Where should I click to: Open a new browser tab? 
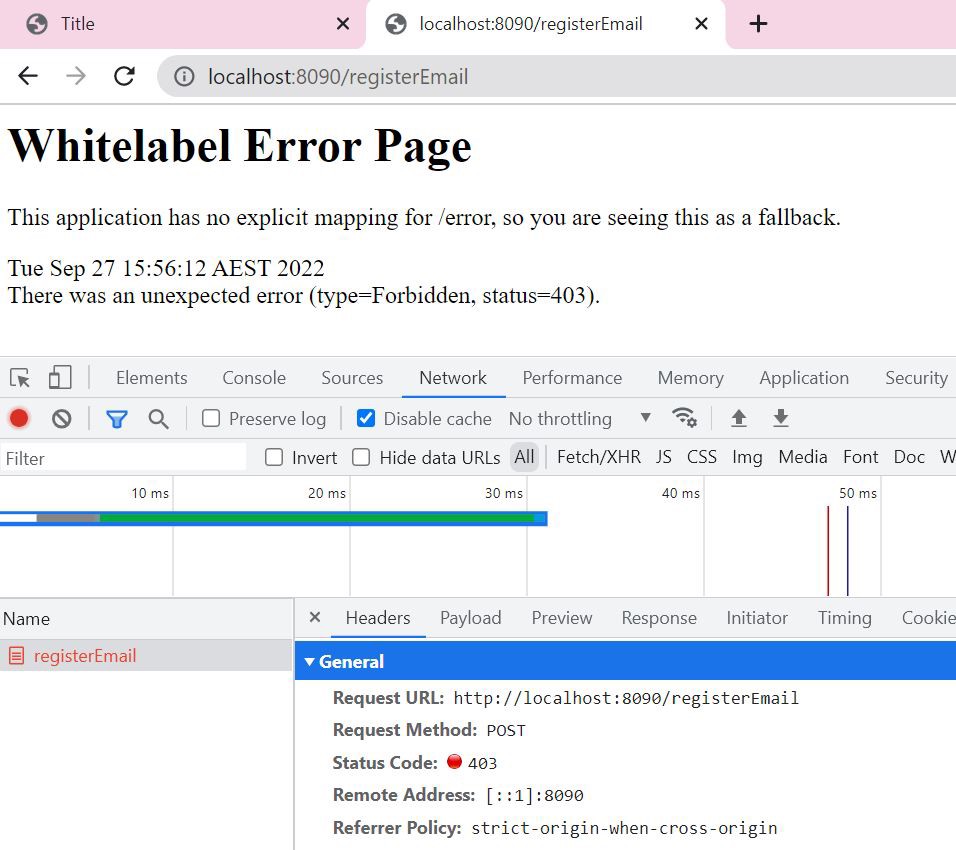click(758, 24)
